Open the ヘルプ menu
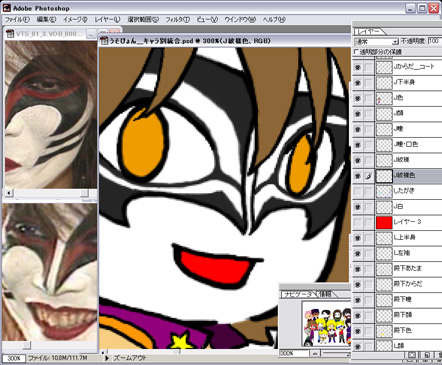Image resolution: width=442 pixels, height=365 pixels. (x=274, y=20)
